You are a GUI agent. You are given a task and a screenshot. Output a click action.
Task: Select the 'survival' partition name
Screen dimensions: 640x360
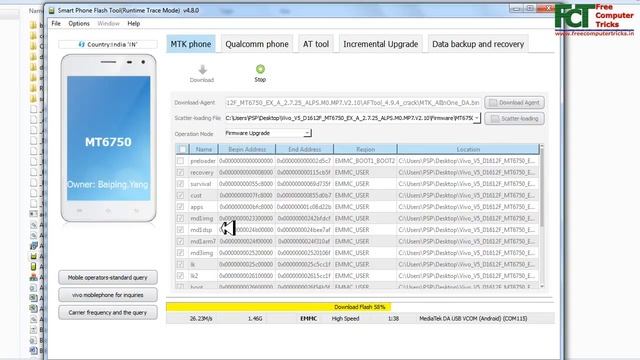click(200, 184)
